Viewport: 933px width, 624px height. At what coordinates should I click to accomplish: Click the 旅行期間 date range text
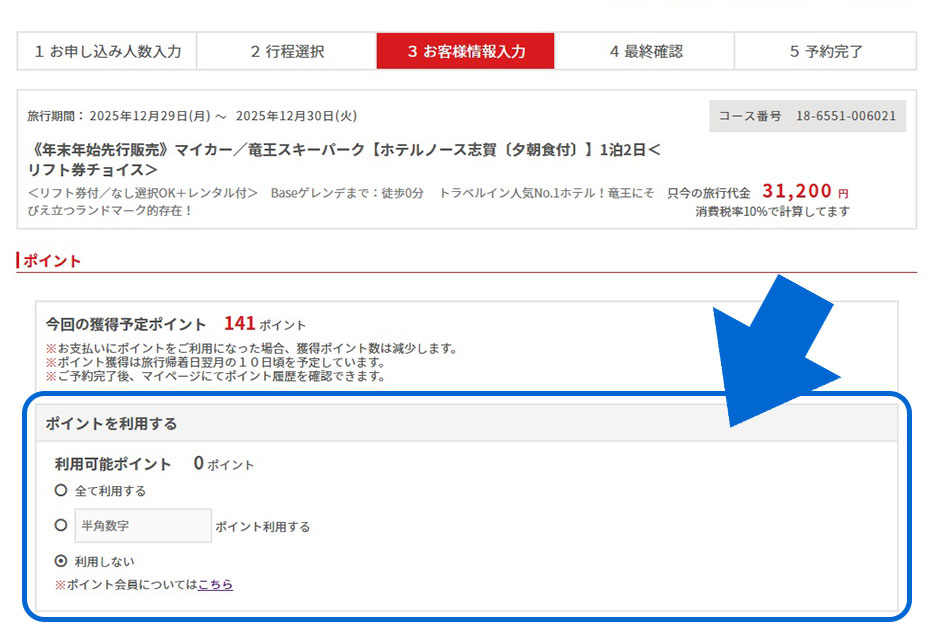click(192, 116)
